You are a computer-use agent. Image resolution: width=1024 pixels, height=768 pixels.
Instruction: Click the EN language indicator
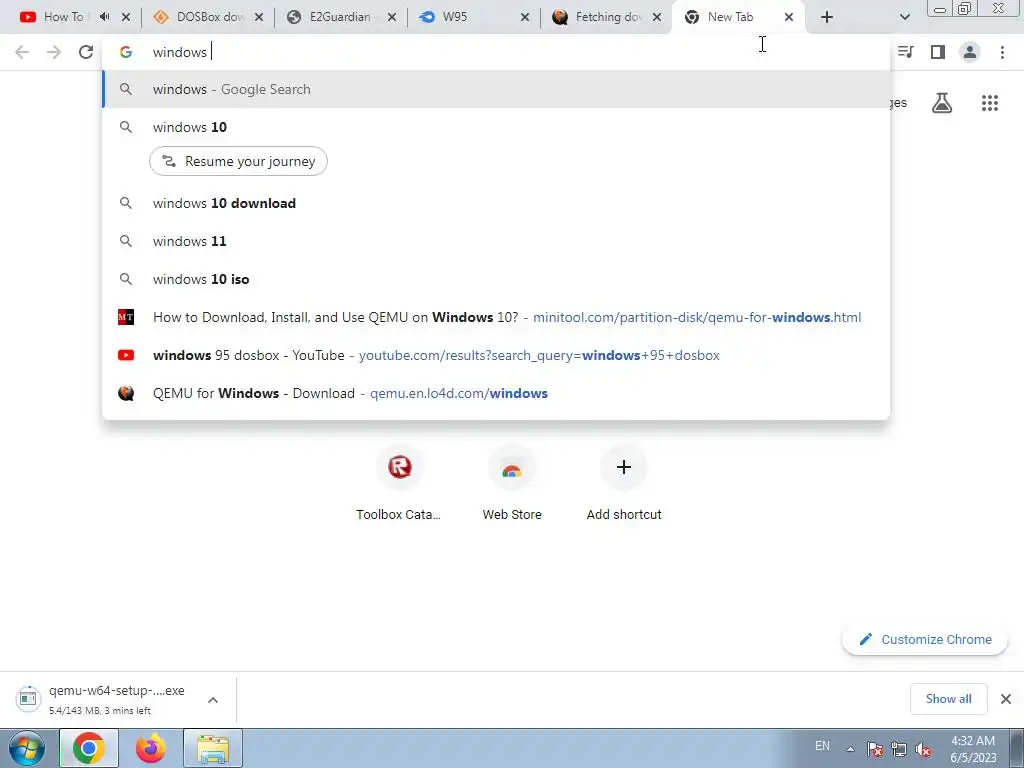(822, 746)
